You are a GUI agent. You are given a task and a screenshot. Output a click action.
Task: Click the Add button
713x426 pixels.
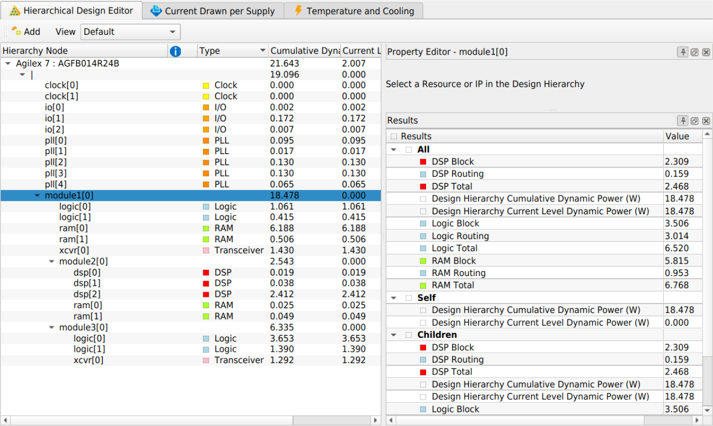tap(26, 32)
